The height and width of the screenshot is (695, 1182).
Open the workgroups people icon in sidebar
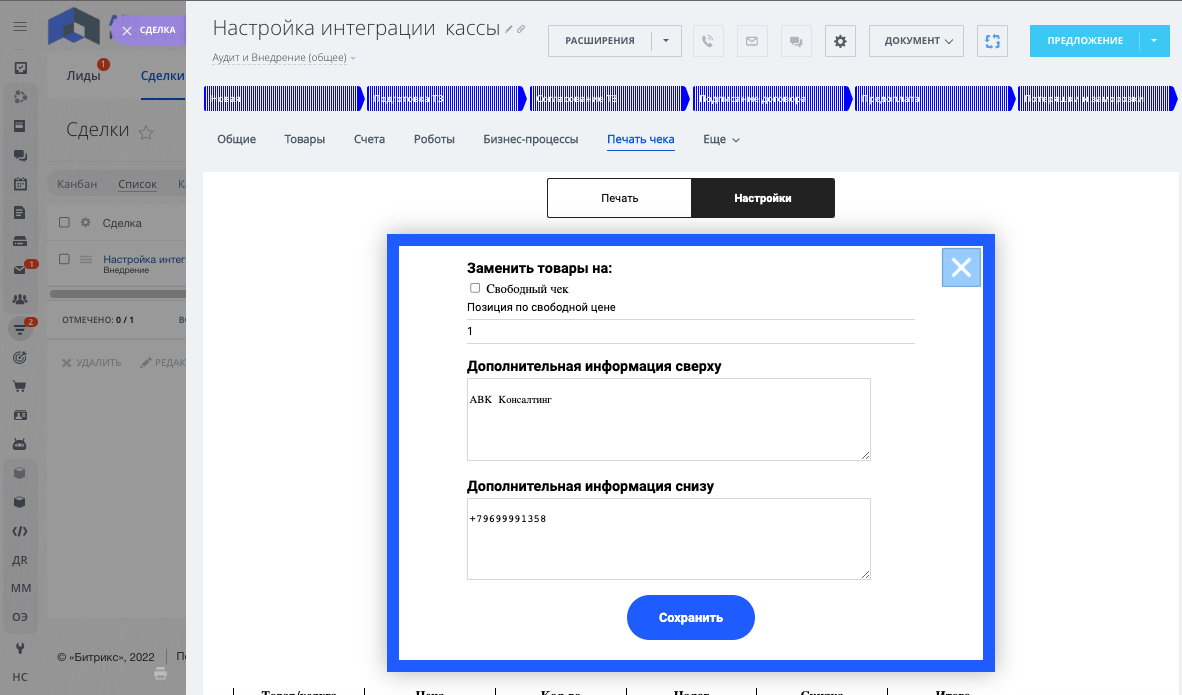(x=20, y=299)
